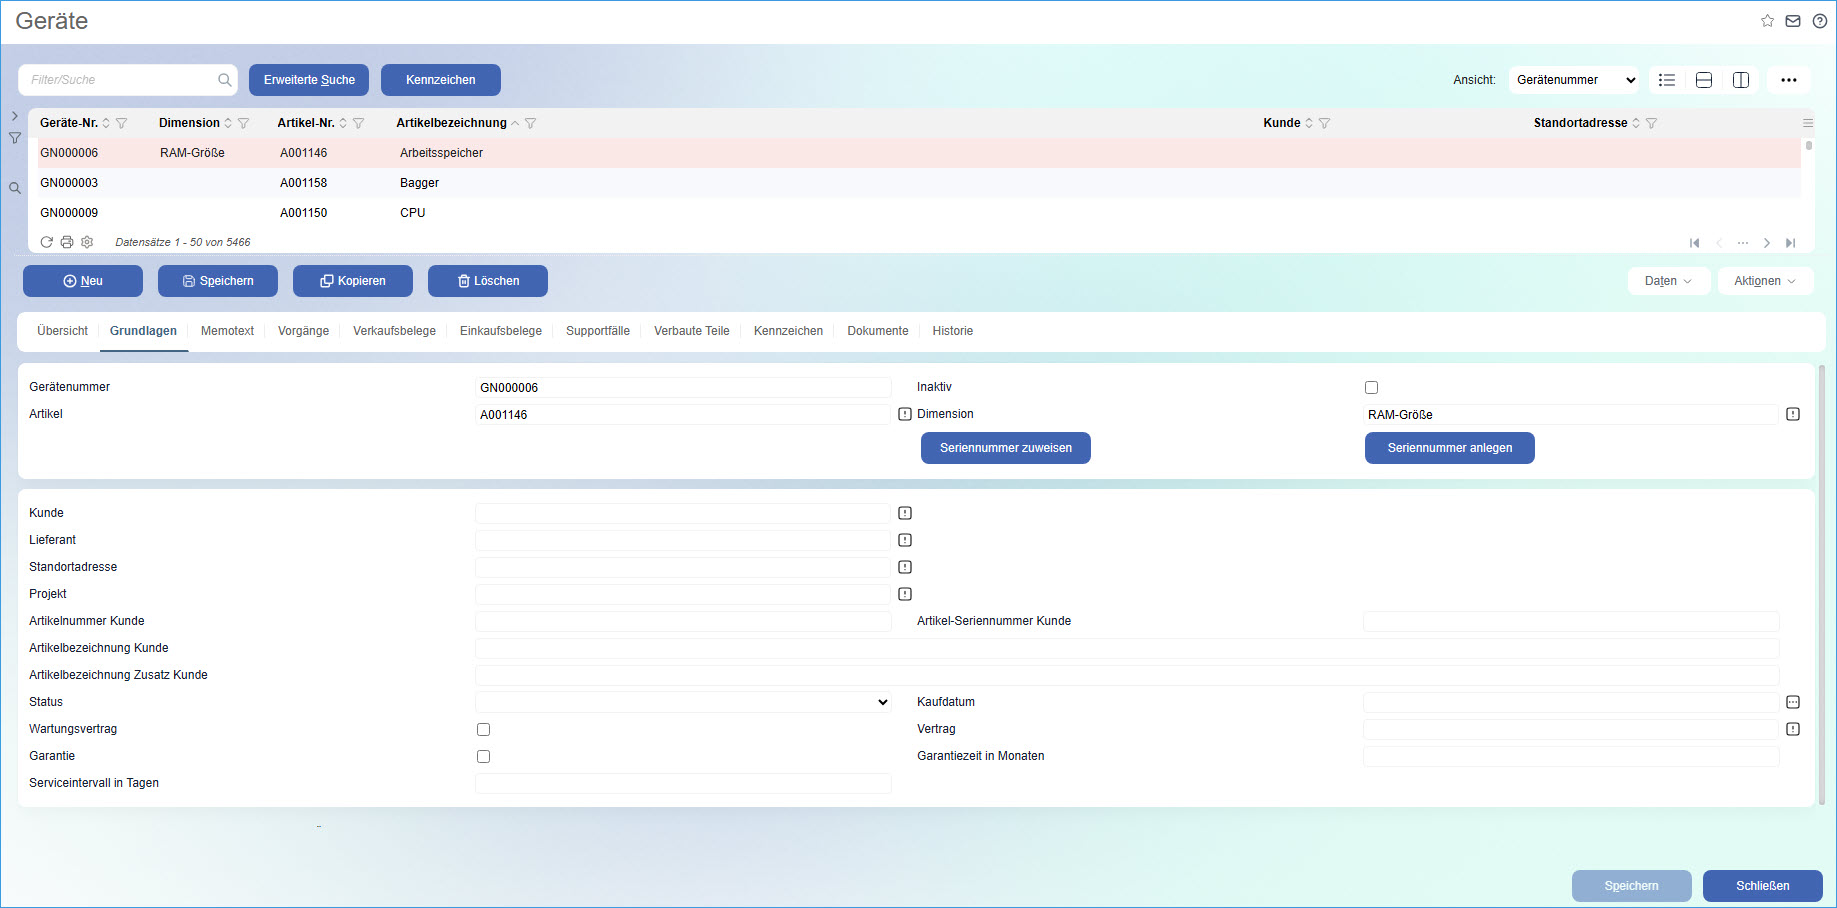Open the mail envelope icon
Screen dimensions: 1837x908
point(1793,21)
